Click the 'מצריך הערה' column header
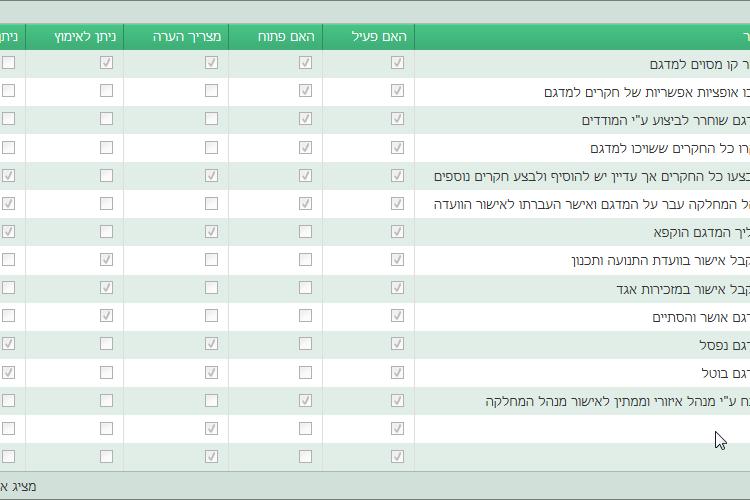The width and height of the screenshot is (750, 500). [x=187, y=37]
